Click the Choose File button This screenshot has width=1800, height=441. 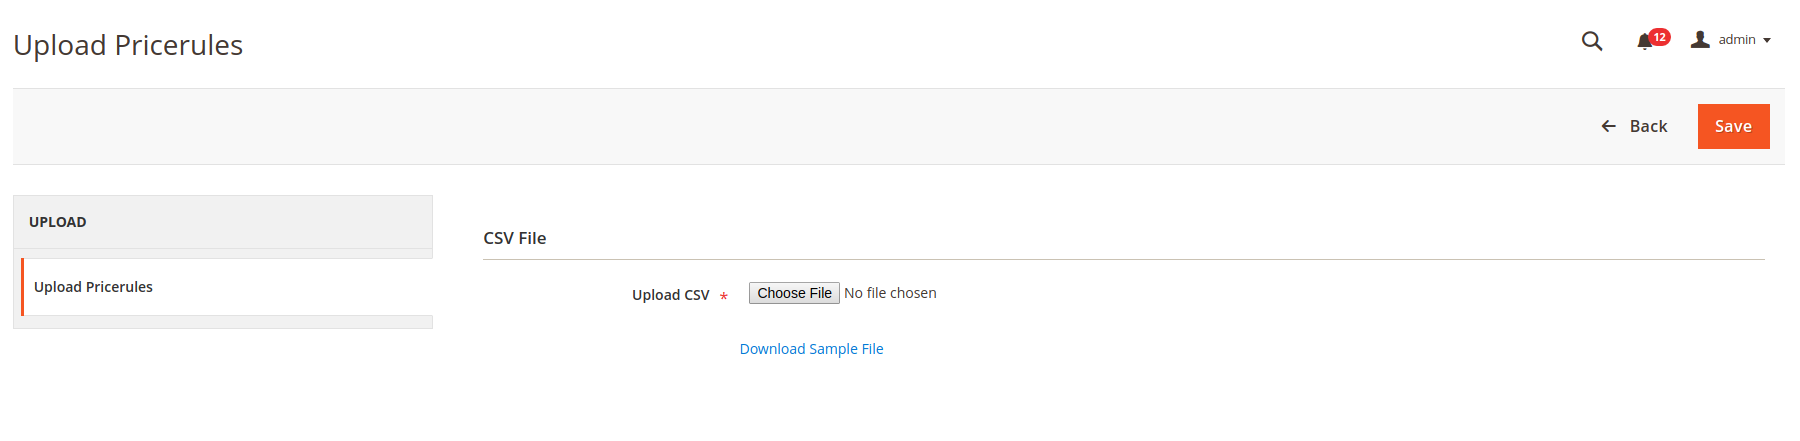(794, 293)
